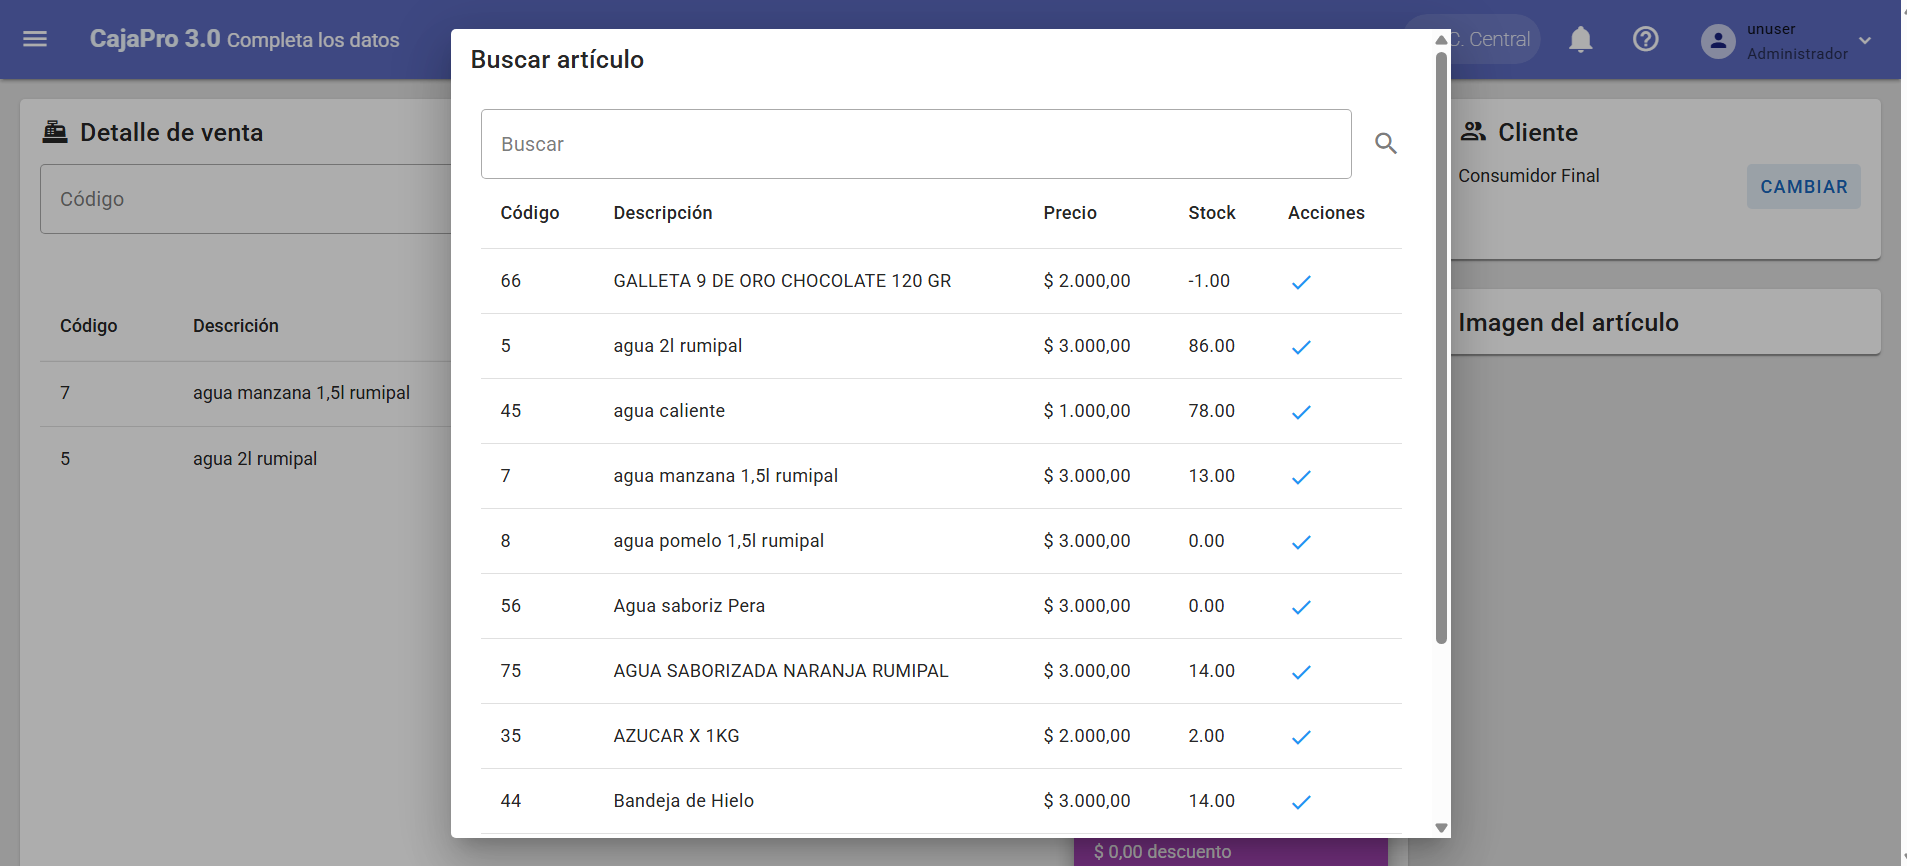Click agua 2l rumipal in sale detail table
The image size is (1907, 866).
click(255, 459)
